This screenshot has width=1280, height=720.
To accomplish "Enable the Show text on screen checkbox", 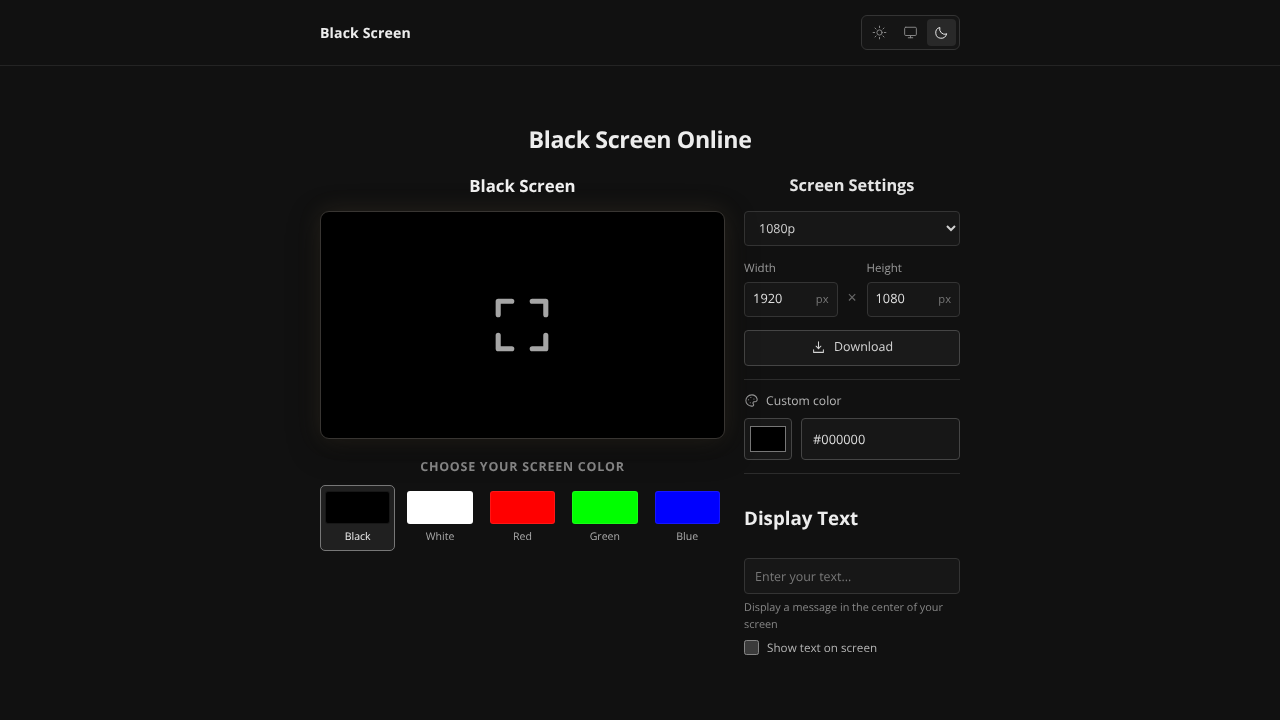I will [x=752, y=648].
